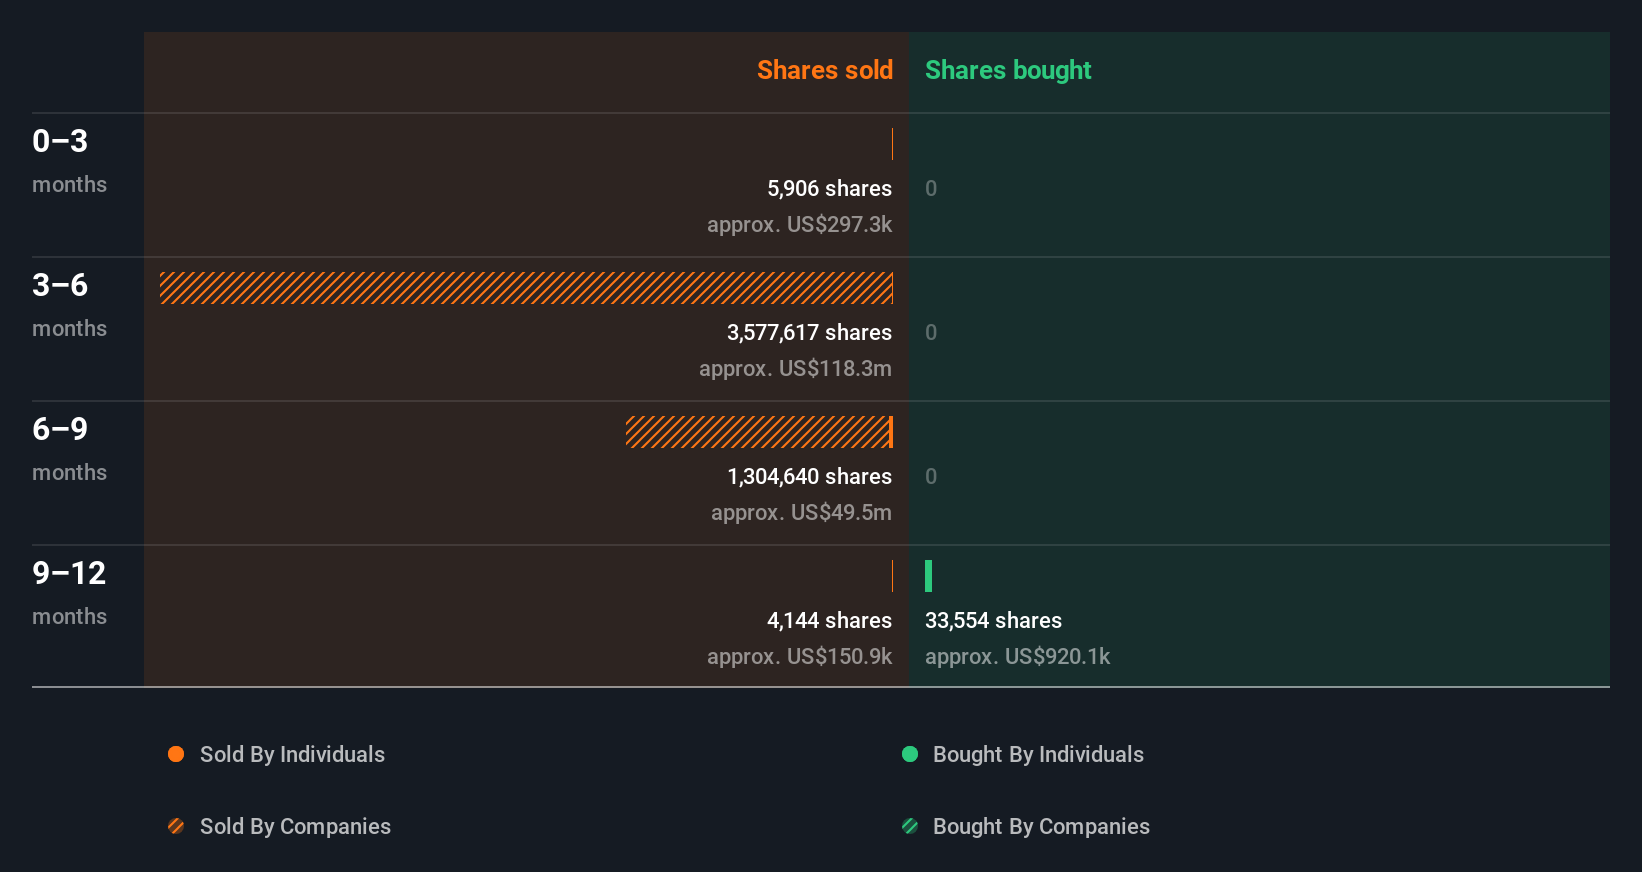Screen dimensions: 1642x872
Task: Click the Shares sold column header
Action: tap(825, 70)
